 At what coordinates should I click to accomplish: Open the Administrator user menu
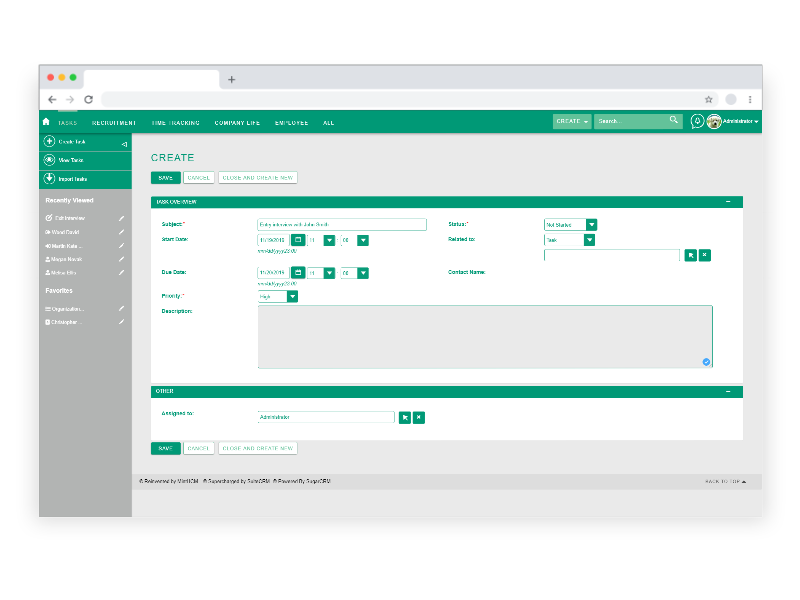click(740, 121)
